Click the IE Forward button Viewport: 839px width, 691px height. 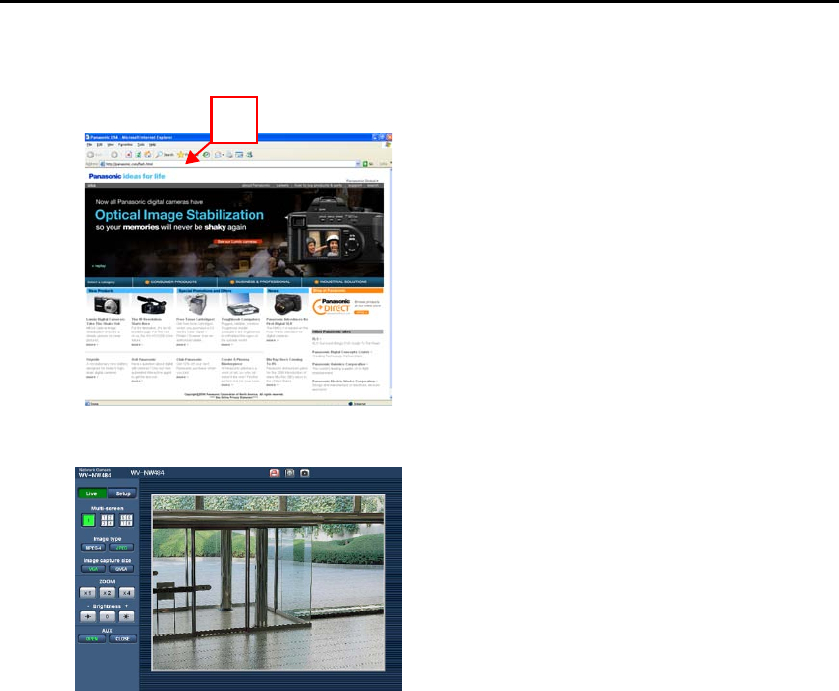[114, 155]
